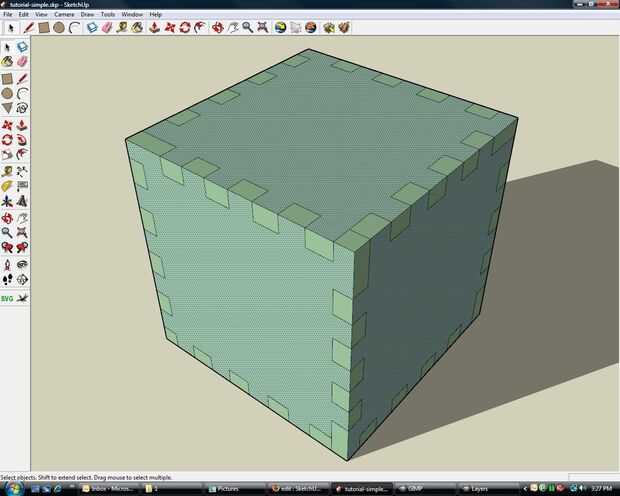Click the 'Select objects' status bar hint
This screenshot has height=496, width=620.
(x=86, y=477)
